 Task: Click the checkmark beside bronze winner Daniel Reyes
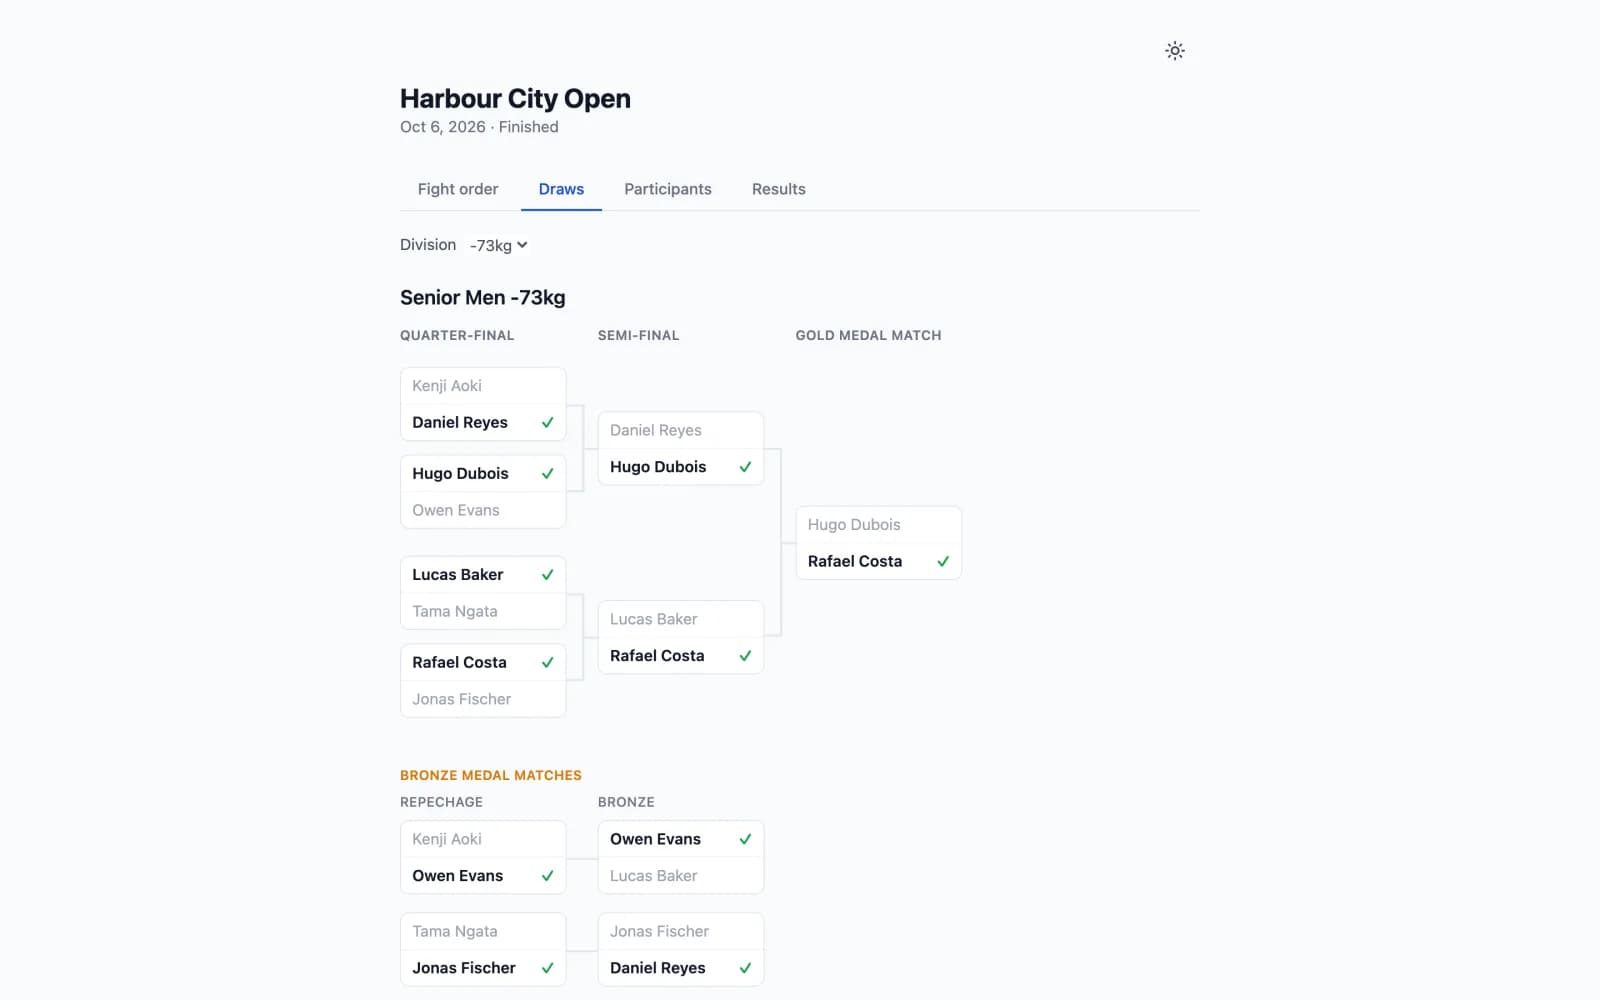pos(745,968)
